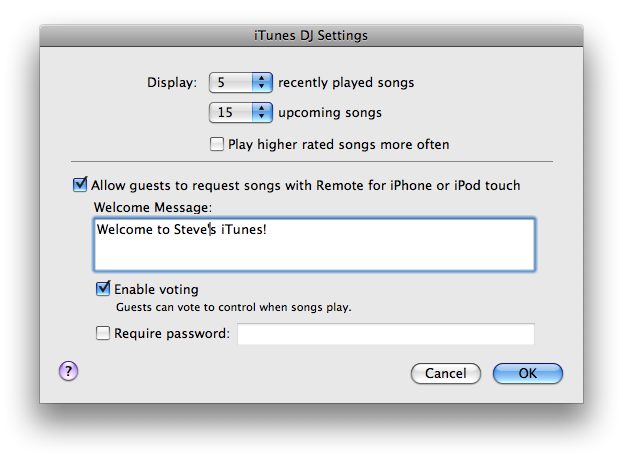Click the "Welcome Message:" label
Viewport: 623px width, 458px height.
pos(153,207)
